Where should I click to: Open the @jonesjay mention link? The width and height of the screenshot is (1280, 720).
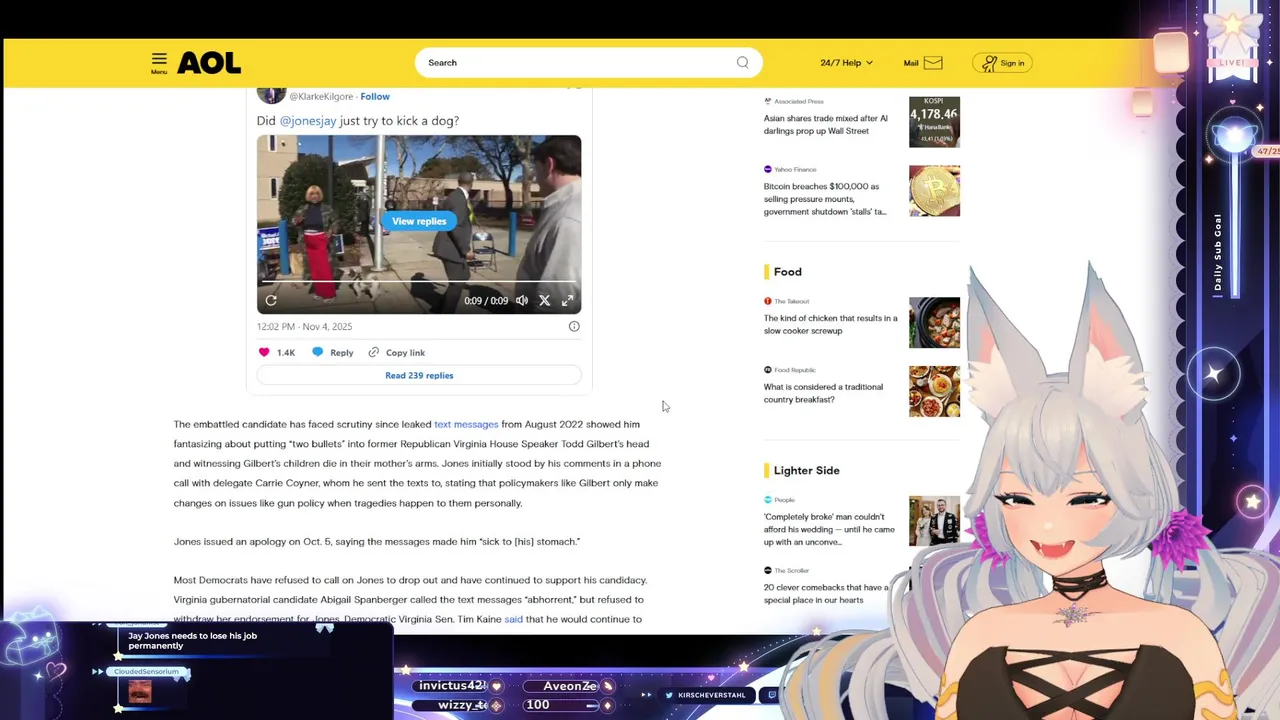coord(308,121)
